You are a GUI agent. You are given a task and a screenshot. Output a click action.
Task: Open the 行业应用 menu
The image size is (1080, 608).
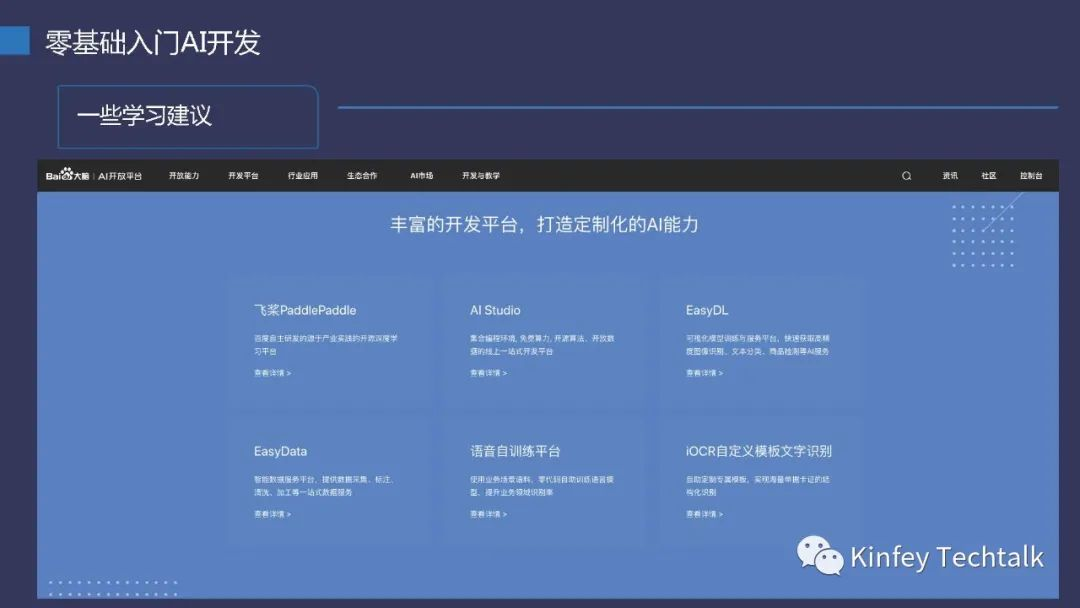coord(302,176)
